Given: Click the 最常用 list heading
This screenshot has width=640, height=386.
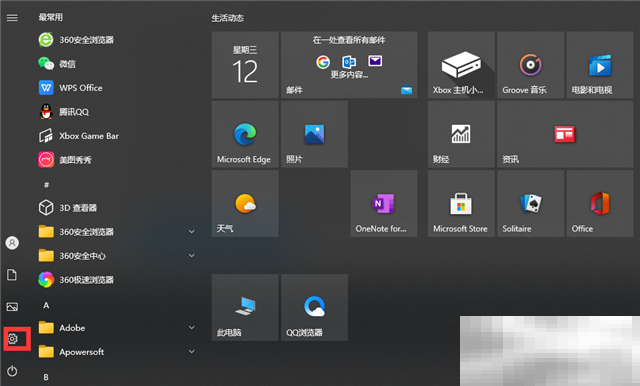Looking at the screenshot, I should tap(51, 17).
